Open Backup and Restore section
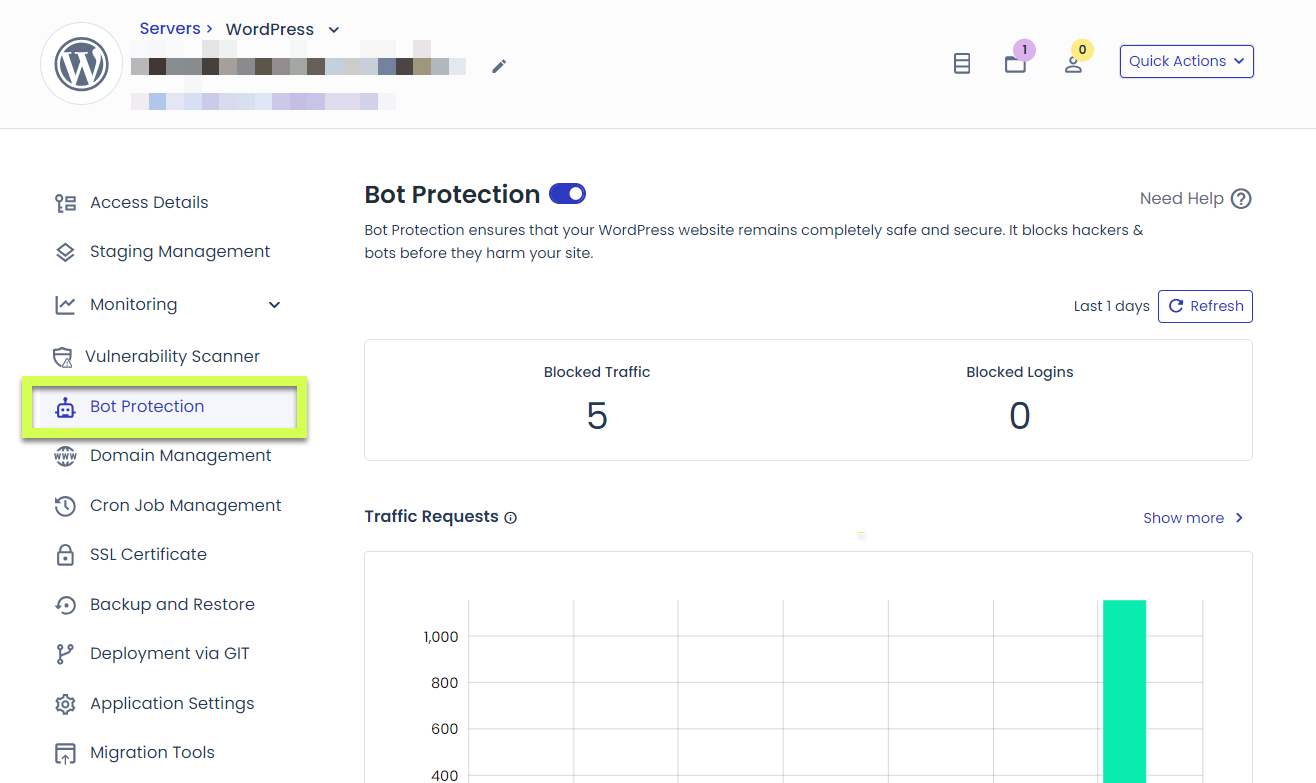Screen dimensions: 1316x783 [x=172, y=605]
